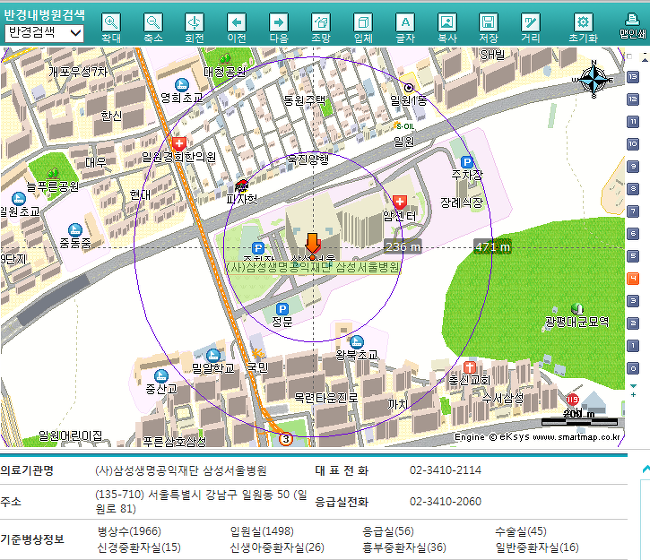Image resolution: width=650 pixels, height=560 pixels.
Task: Save the map with the 저장 icon
Action: 488,23
